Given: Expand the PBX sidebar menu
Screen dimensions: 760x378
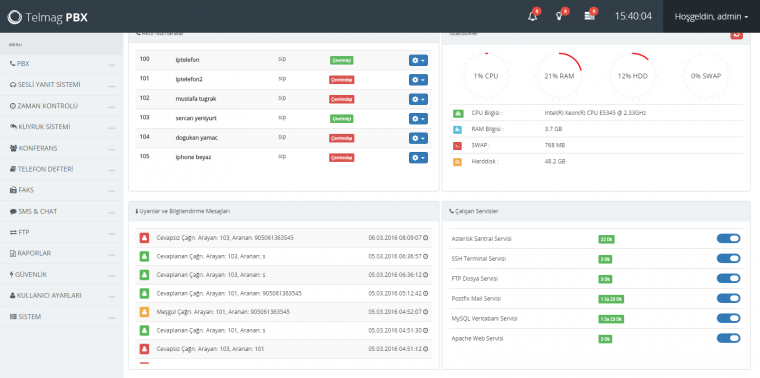Looking at the screenshot, I should tap(62, 64).
